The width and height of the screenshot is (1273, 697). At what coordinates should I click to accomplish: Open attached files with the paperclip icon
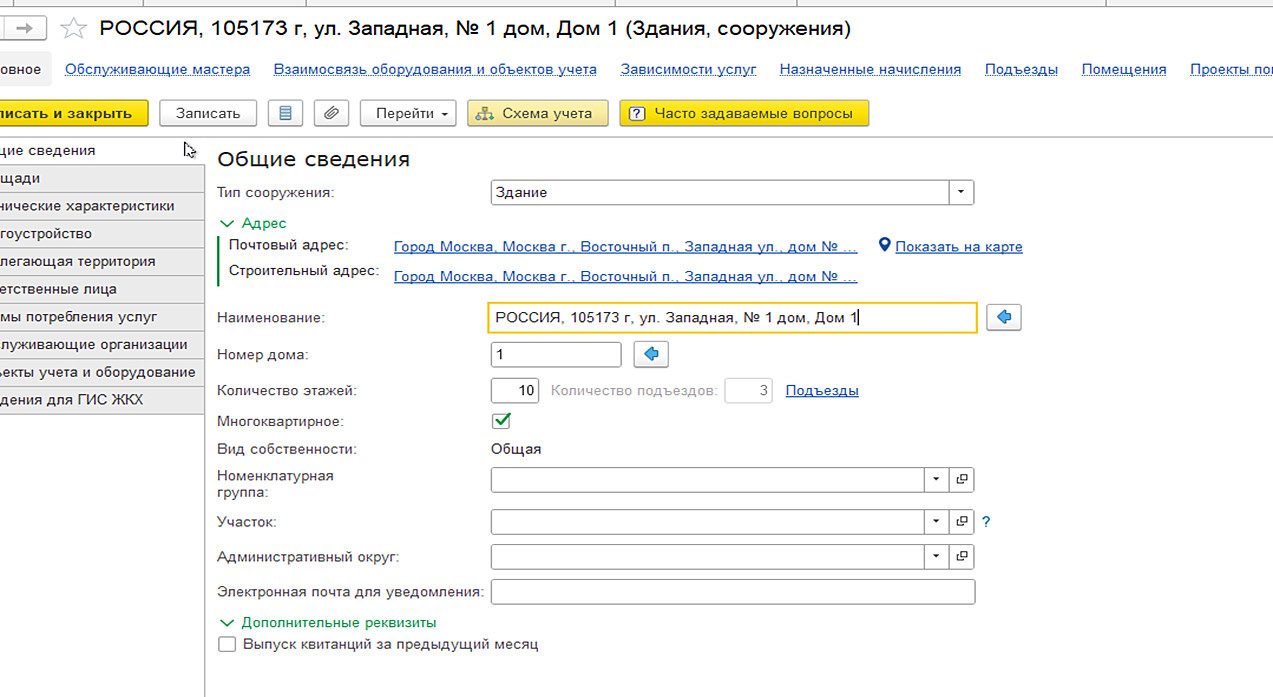point(331,113)
